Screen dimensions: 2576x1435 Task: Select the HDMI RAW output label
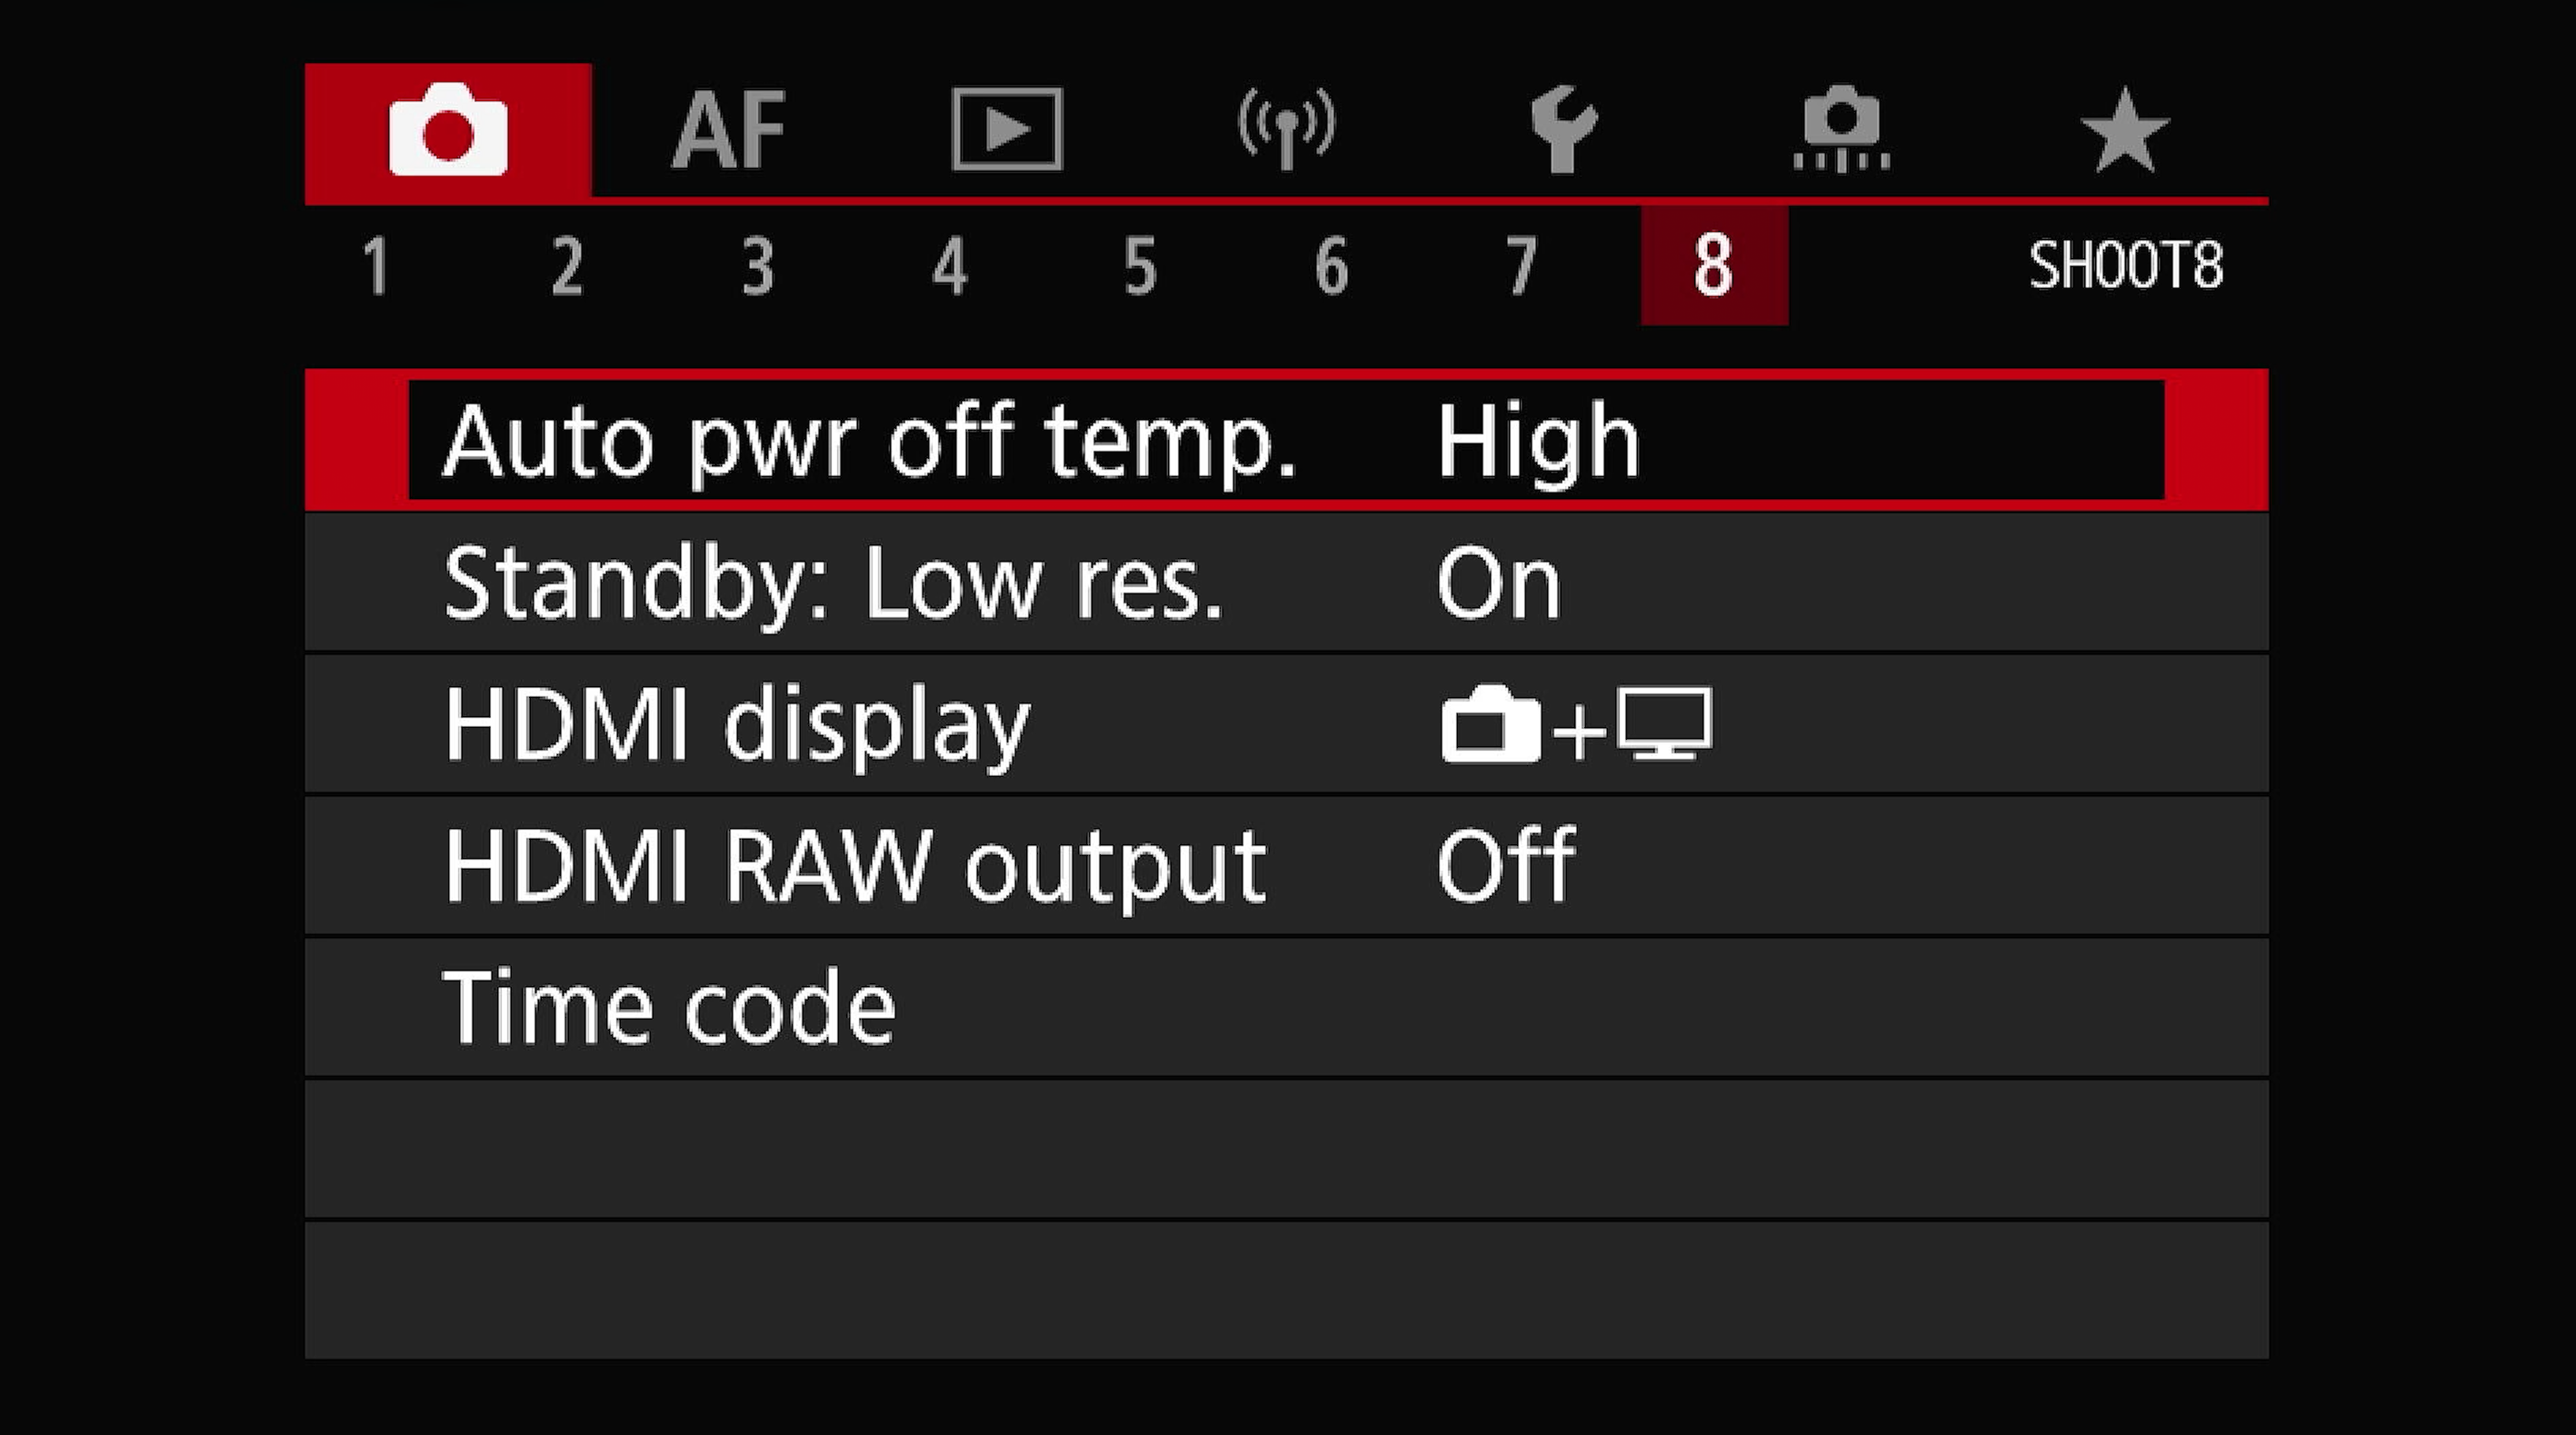tap(855, 866)
